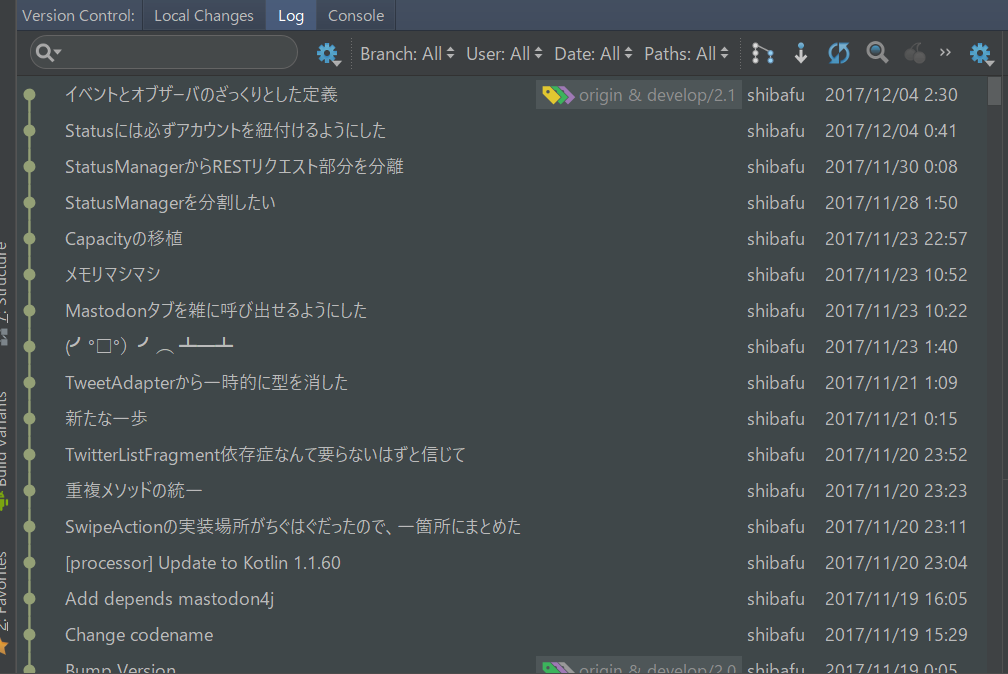Switch to the Local Changes tab

[204, 15]
